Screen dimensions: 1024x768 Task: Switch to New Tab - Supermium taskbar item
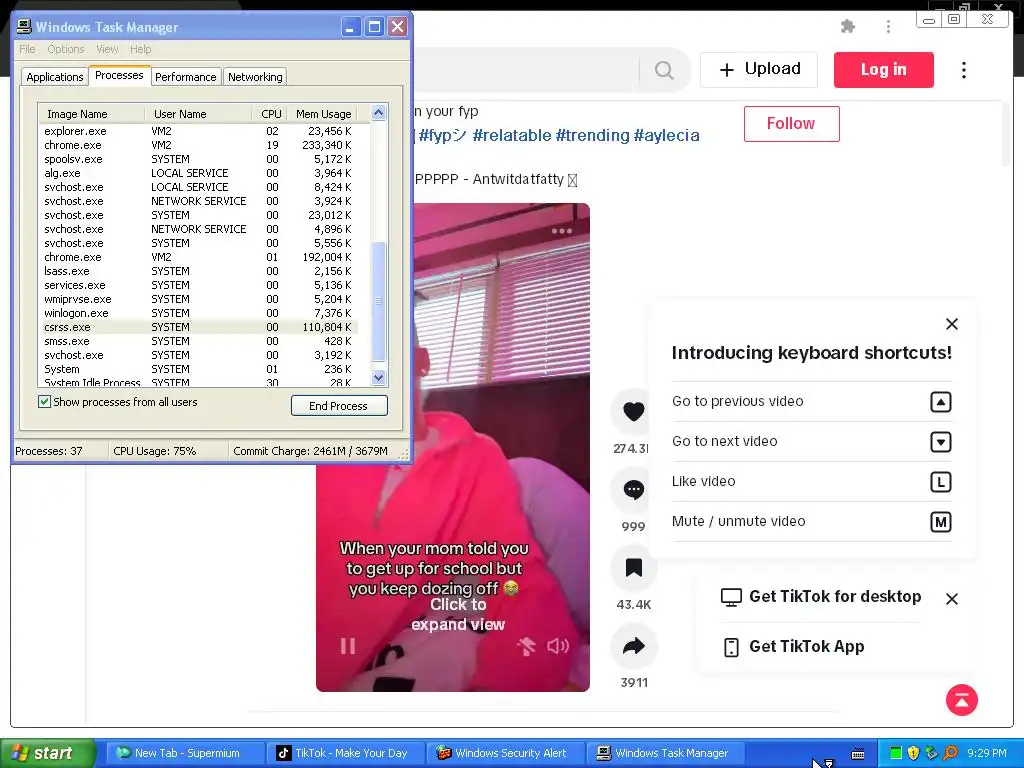(x=183, y=753)
